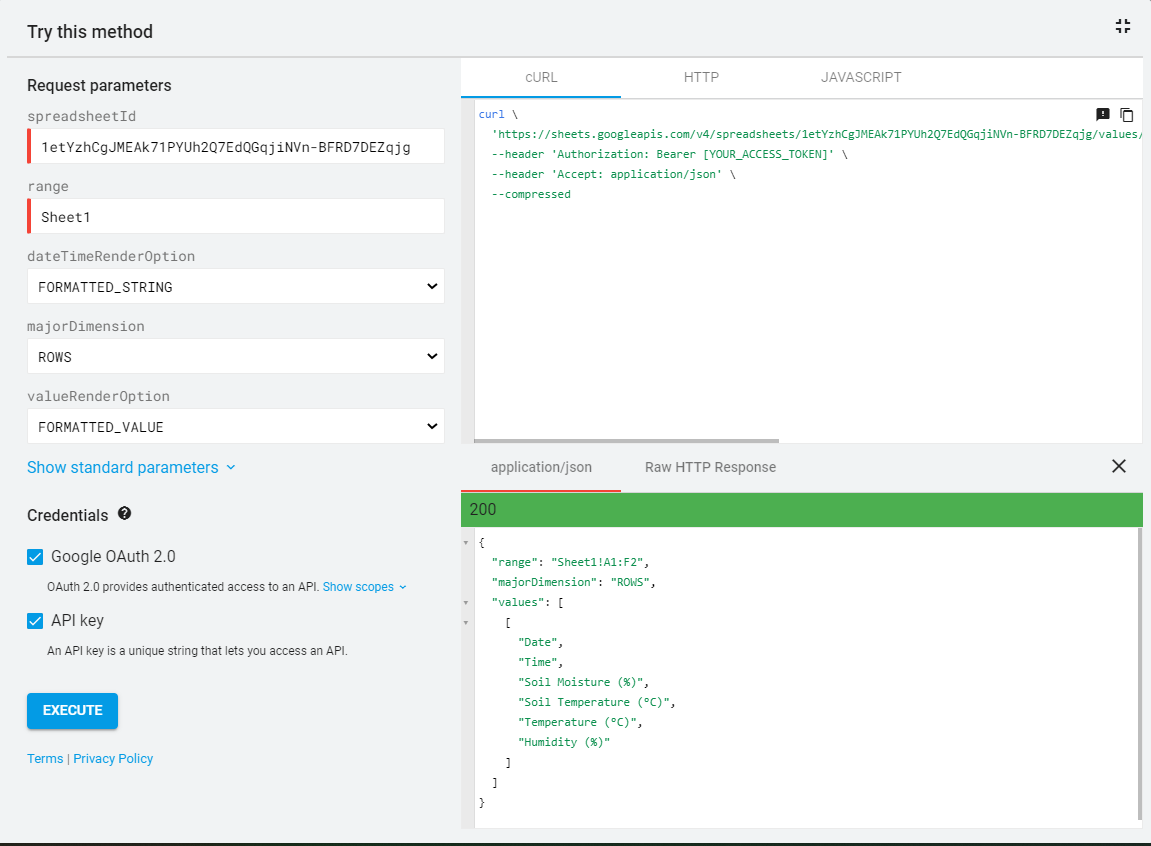
Task: Toggle the Google OAuth 2.0 checkbox
Action: [x=35, y=557]
